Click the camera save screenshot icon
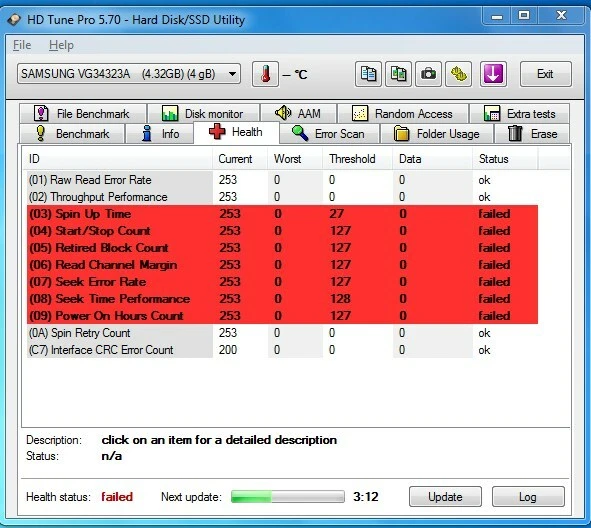The image size is (591, 528). 428,74
